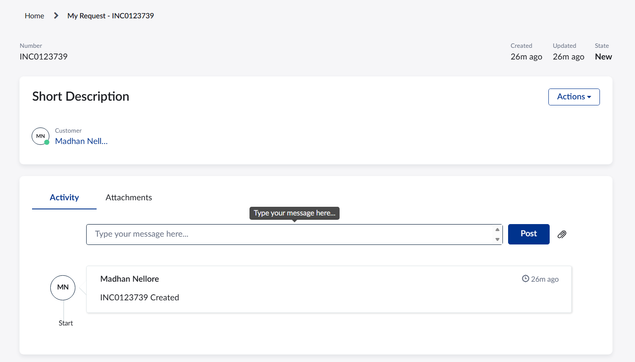
Task: Click the MN customer avatar
Action: tap(40, 136)
